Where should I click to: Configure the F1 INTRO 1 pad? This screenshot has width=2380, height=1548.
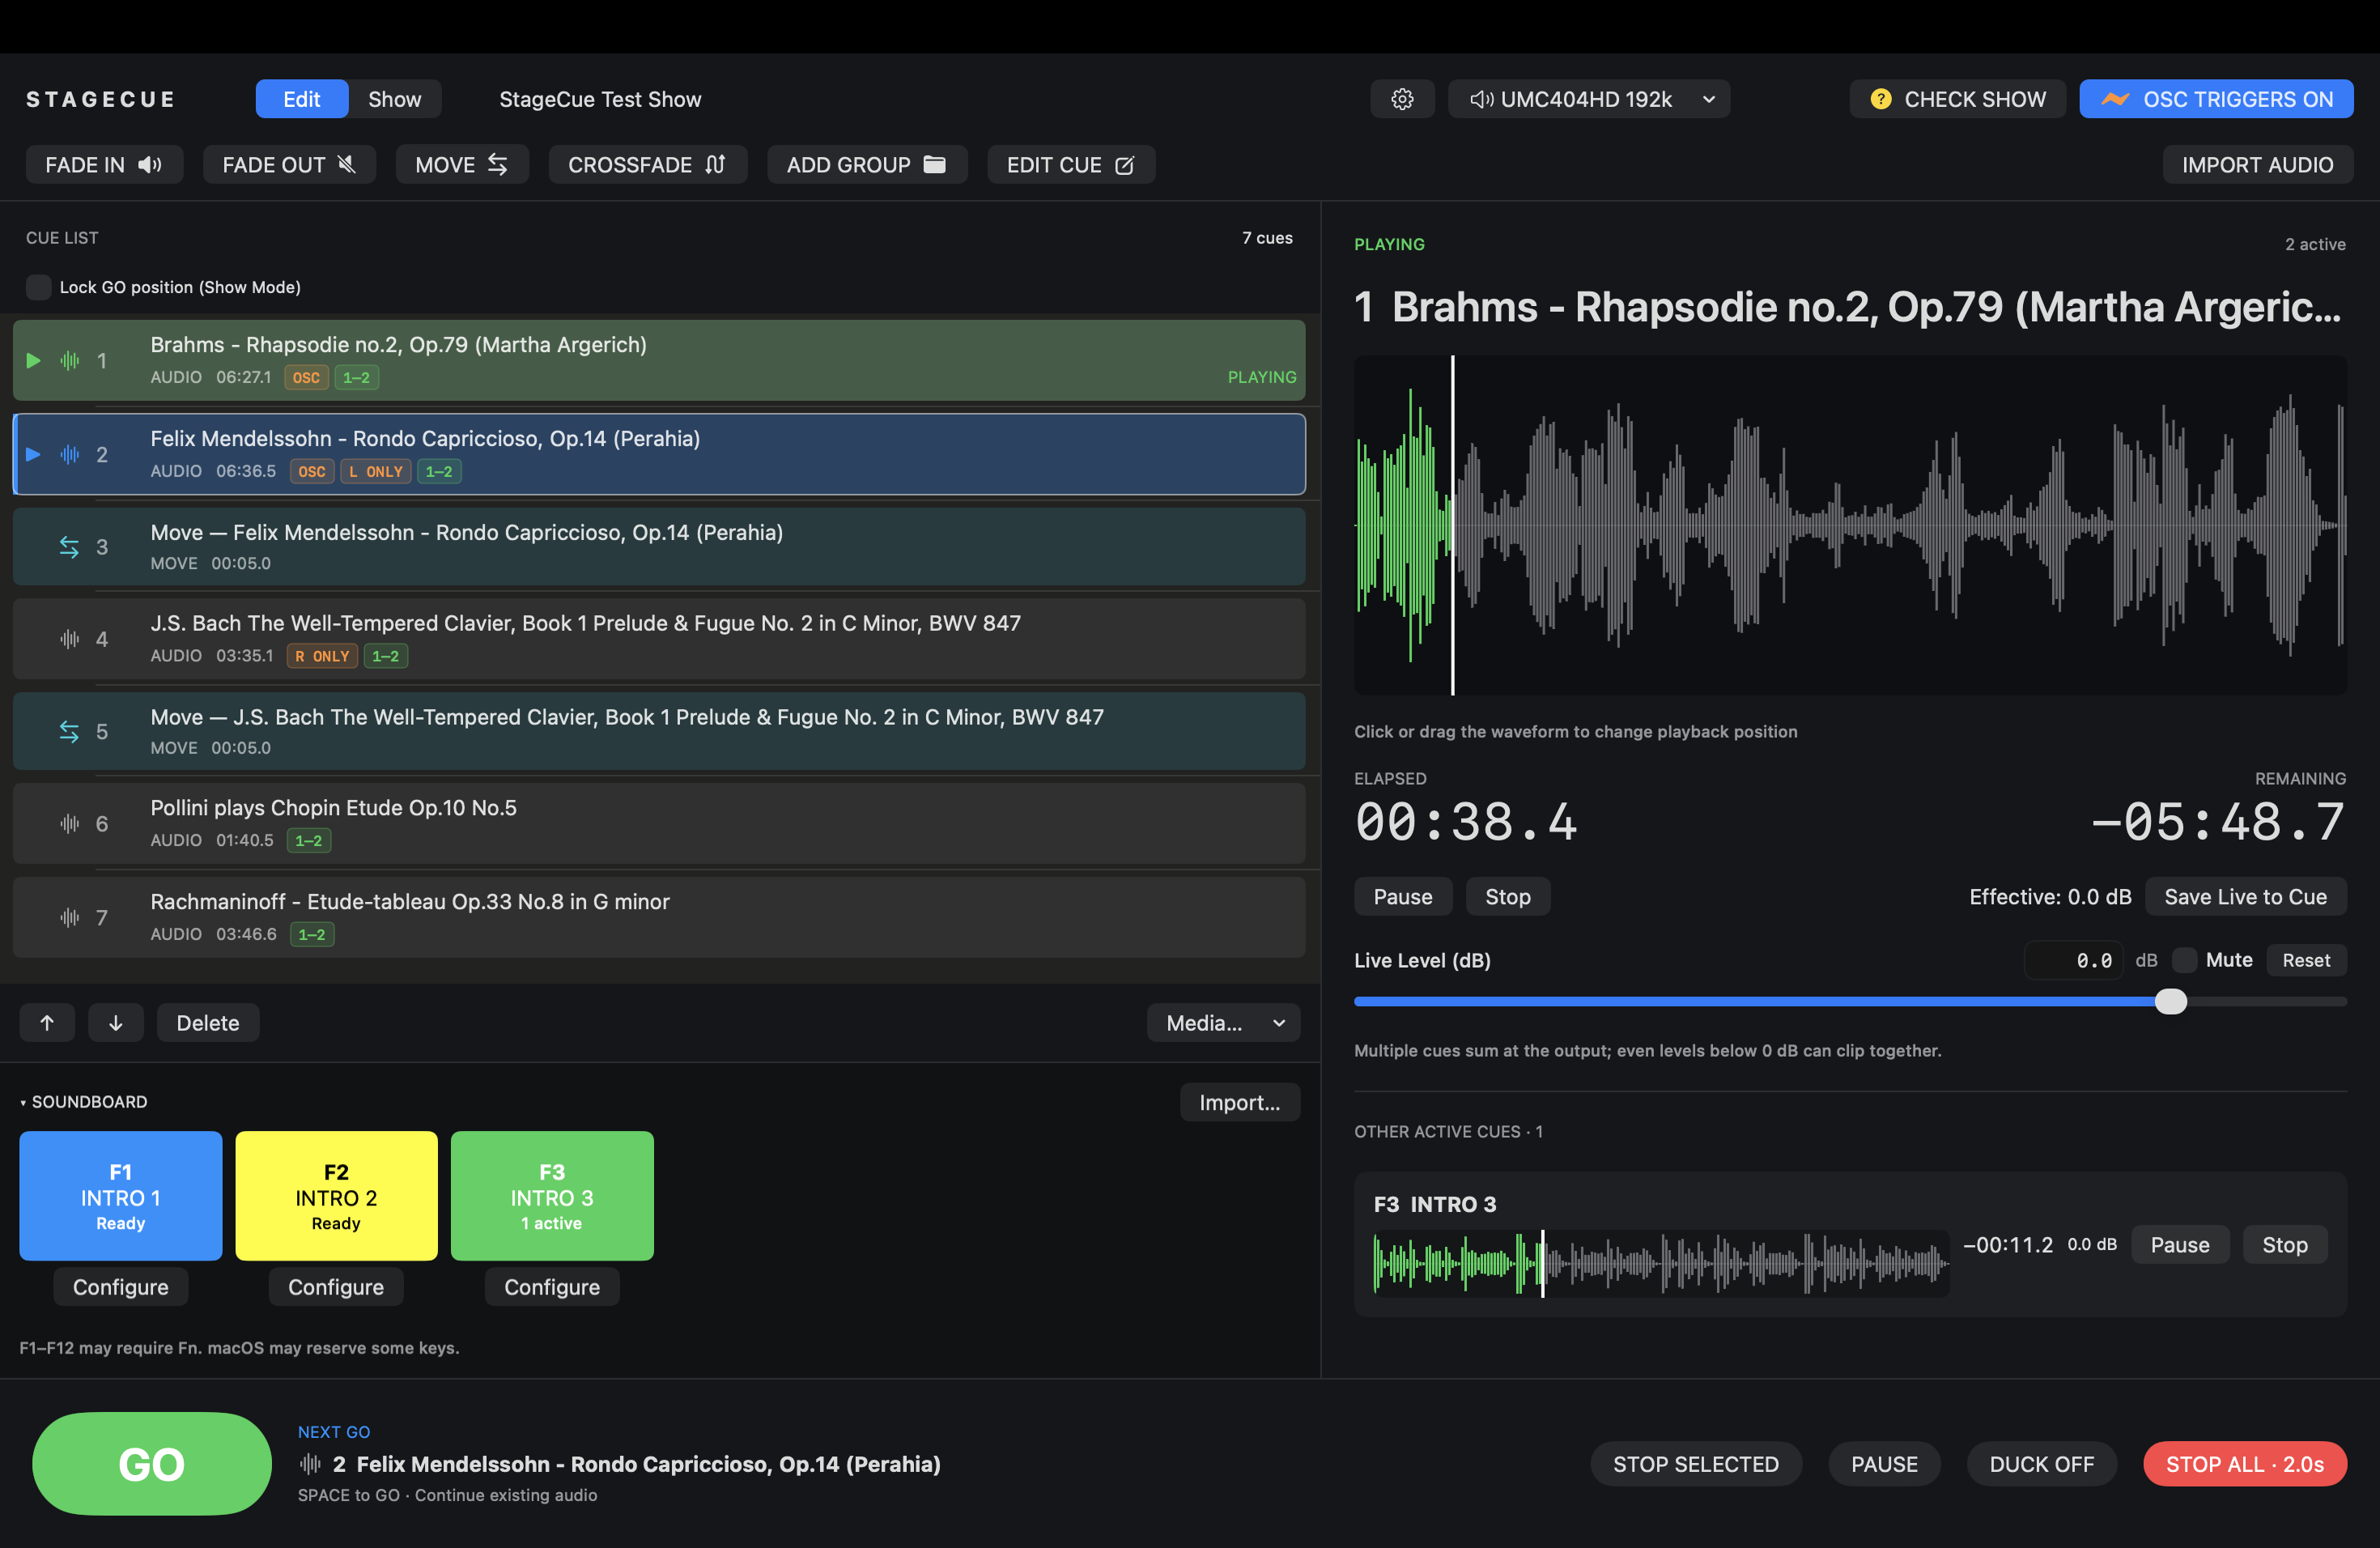121,1287
